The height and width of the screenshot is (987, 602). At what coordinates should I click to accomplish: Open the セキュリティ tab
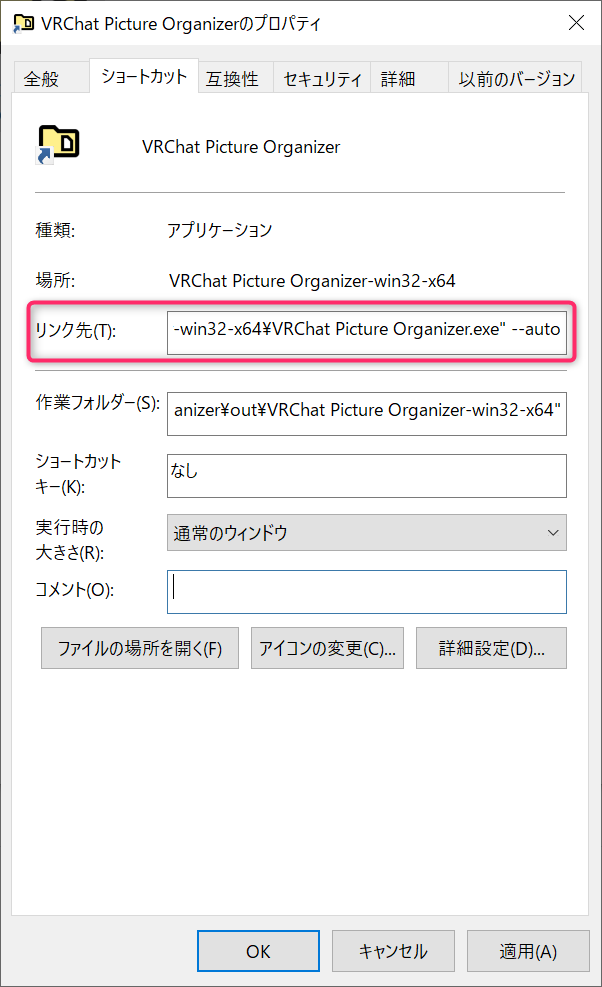[322, 79]
